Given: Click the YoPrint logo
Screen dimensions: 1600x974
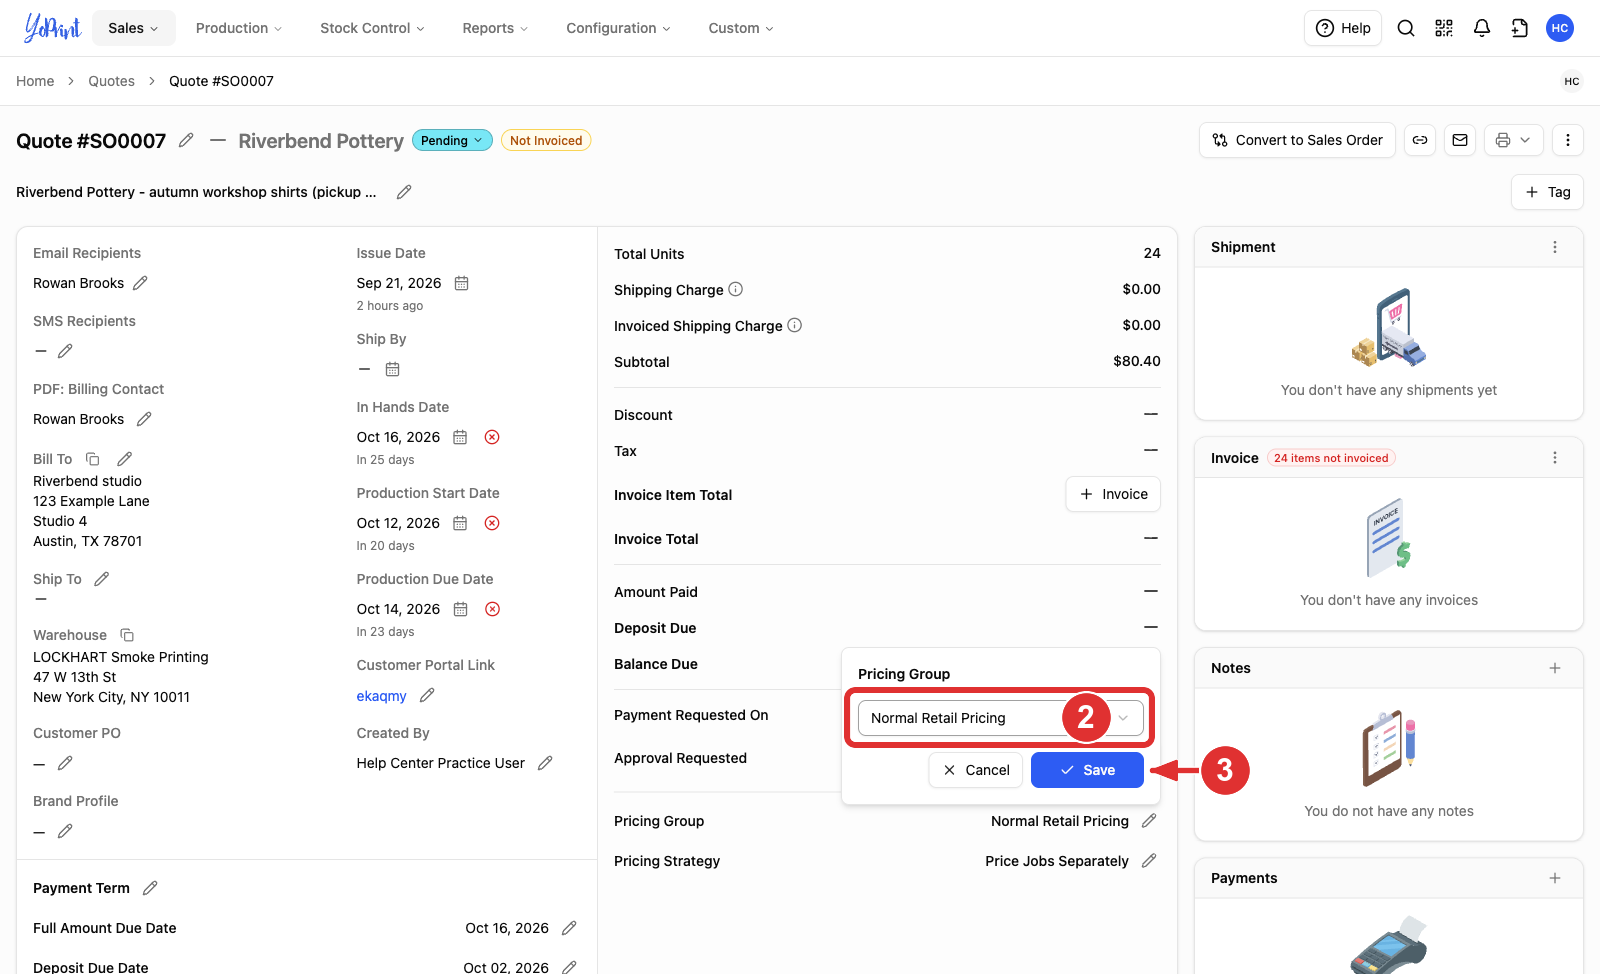Looking at the screenshot, I should tap(52, 28).
